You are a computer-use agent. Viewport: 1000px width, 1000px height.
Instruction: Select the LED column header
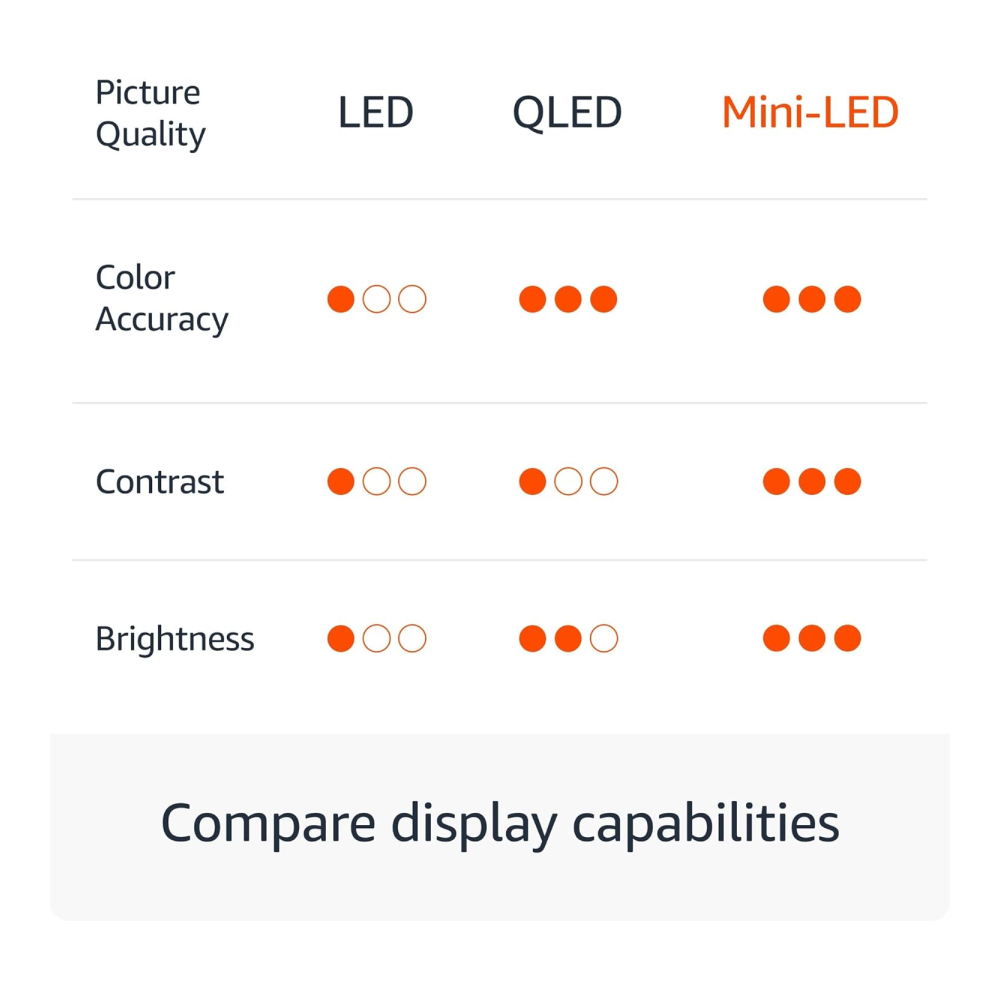point(376,113)
